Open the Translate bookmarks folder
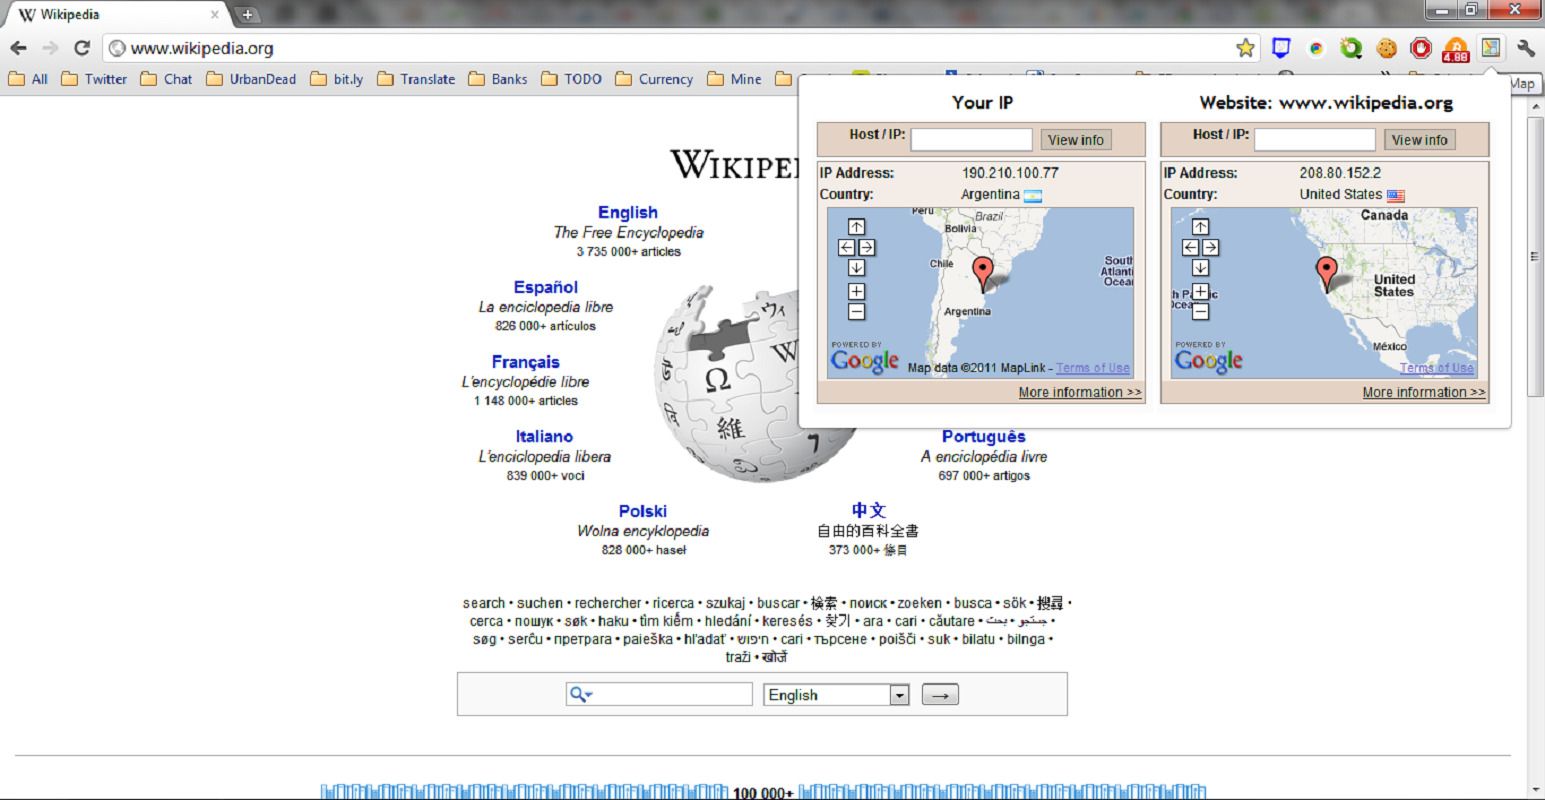Screen dimensions: 1545x800 pyautogui.click(x=417, y=79)
